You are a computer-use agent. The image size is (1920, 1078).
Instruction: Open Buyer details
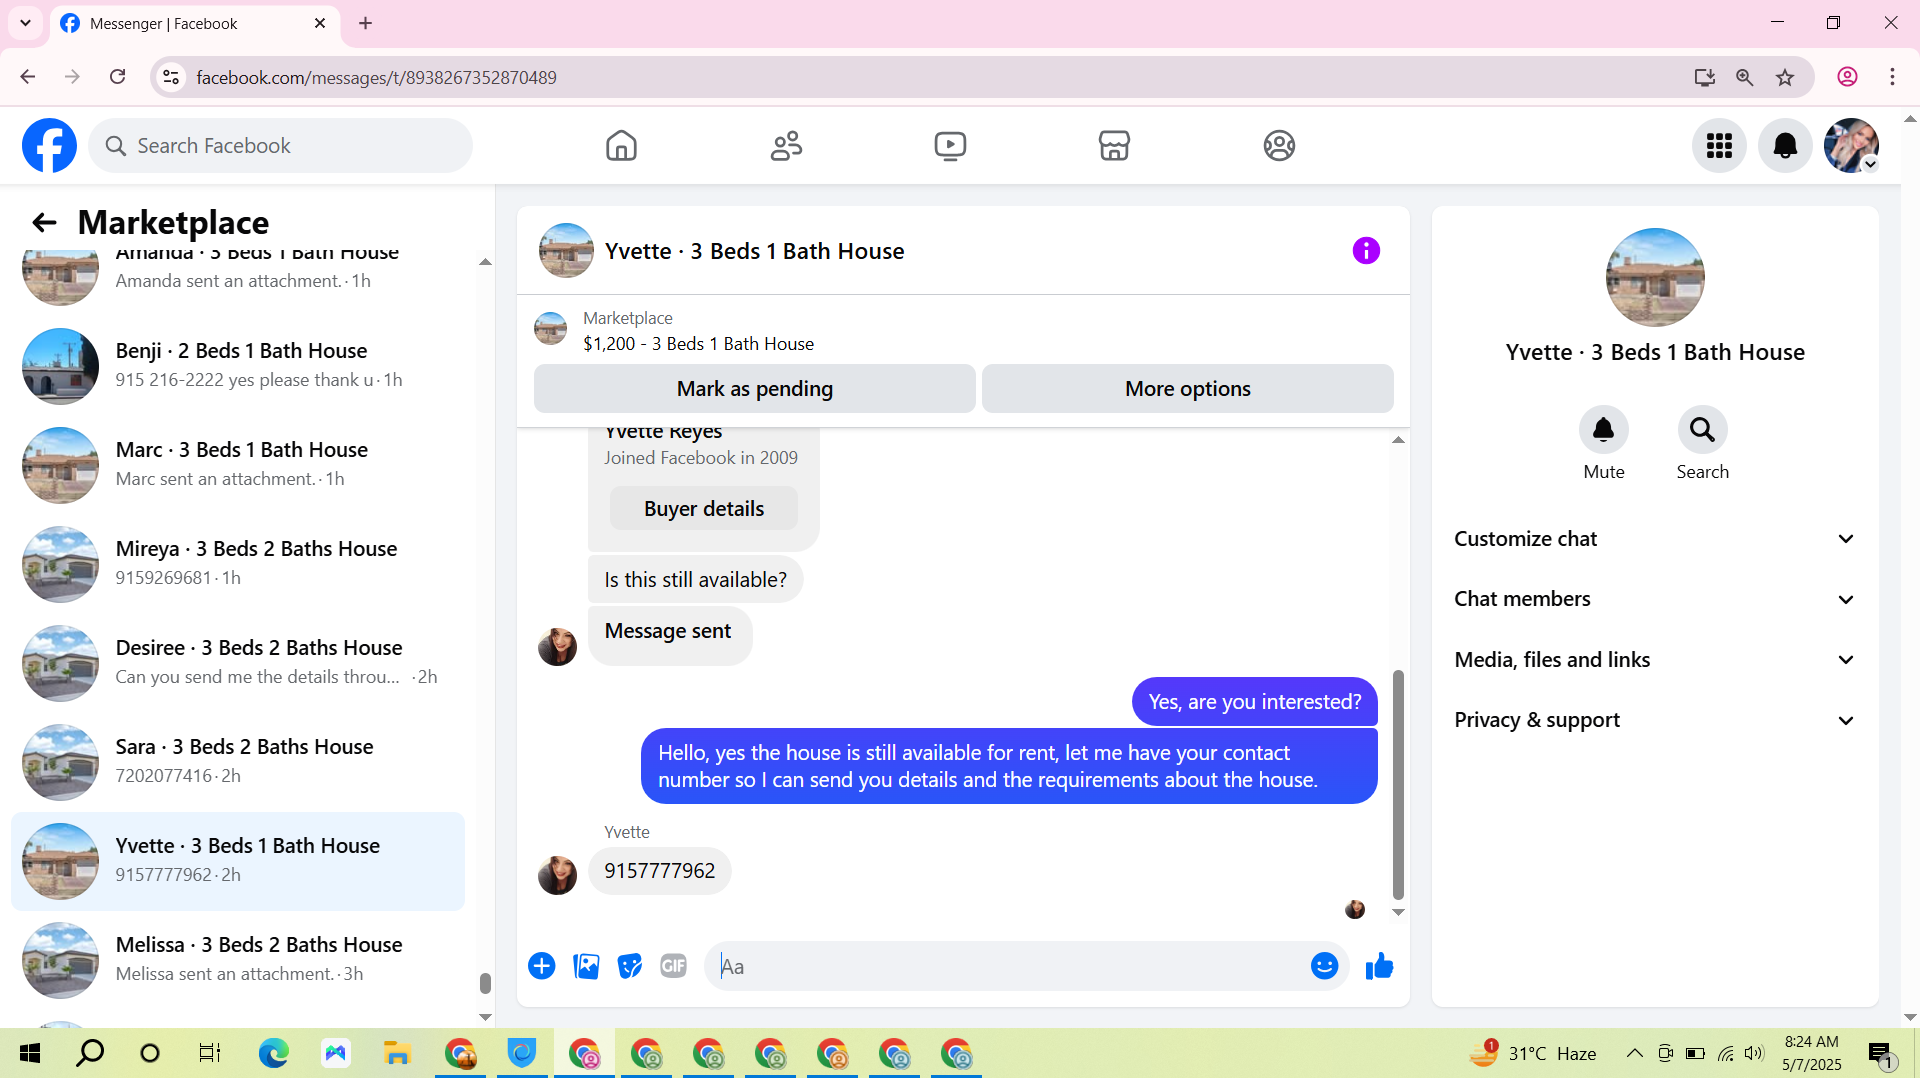tap(704, 509)
